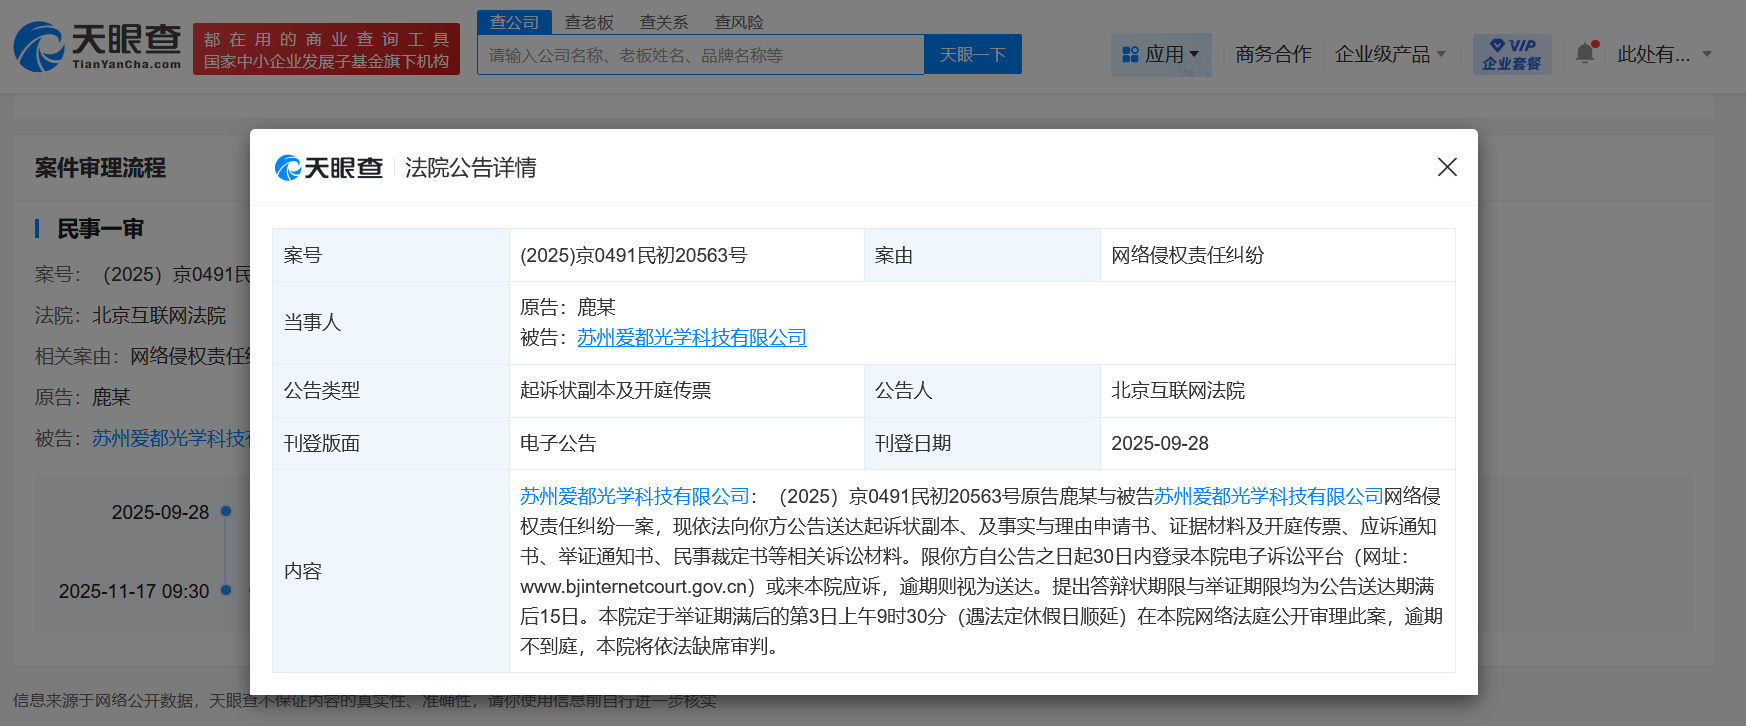Click the 天眼一下 search button

(x=973, y=54)
